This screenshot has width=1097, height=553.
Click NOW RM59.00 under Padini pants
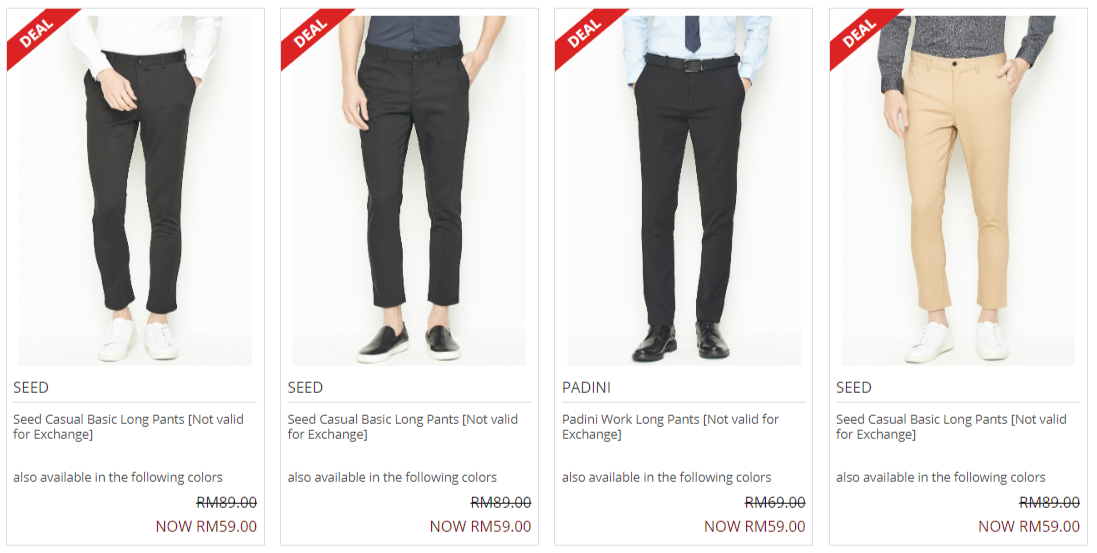tap(755, 526)
